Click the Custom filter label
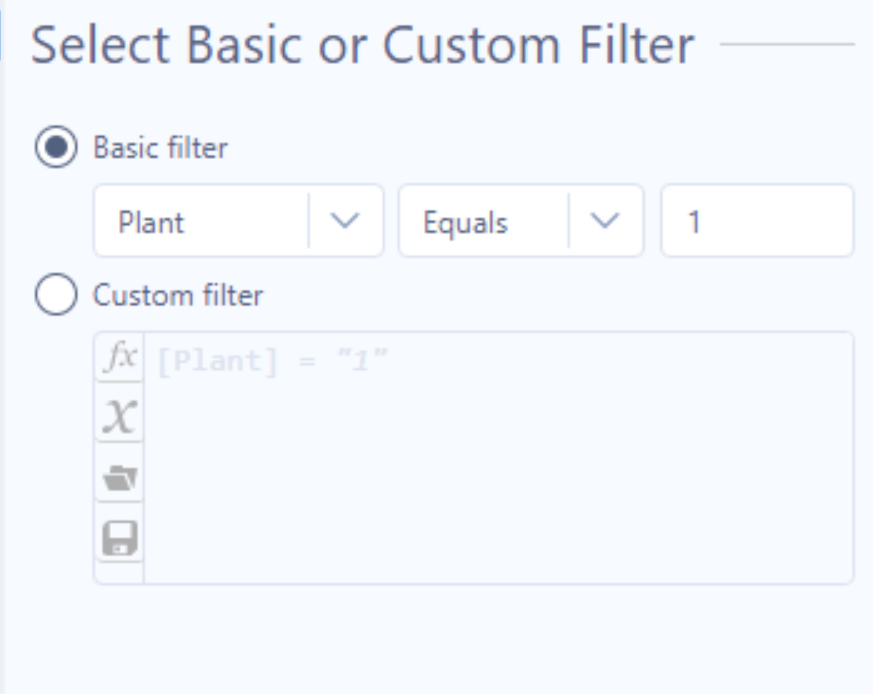Viewport: 873px width, 694px height. (177, 295)
